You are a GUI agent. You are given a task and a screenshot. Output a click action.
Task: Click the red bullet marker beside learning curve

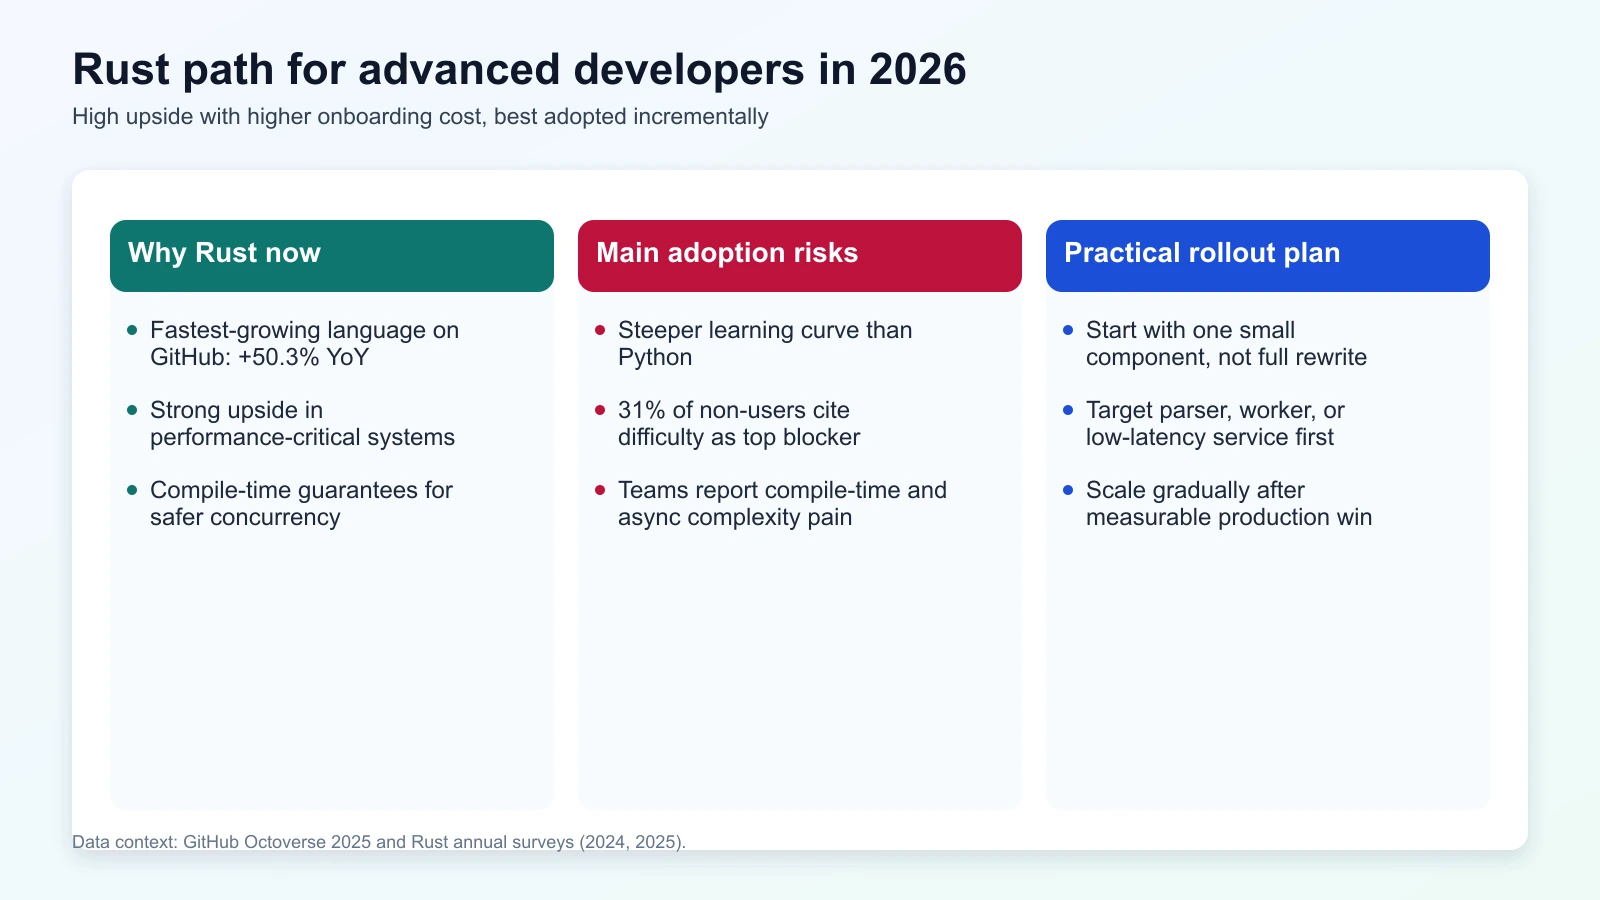(x=599, y=328)
